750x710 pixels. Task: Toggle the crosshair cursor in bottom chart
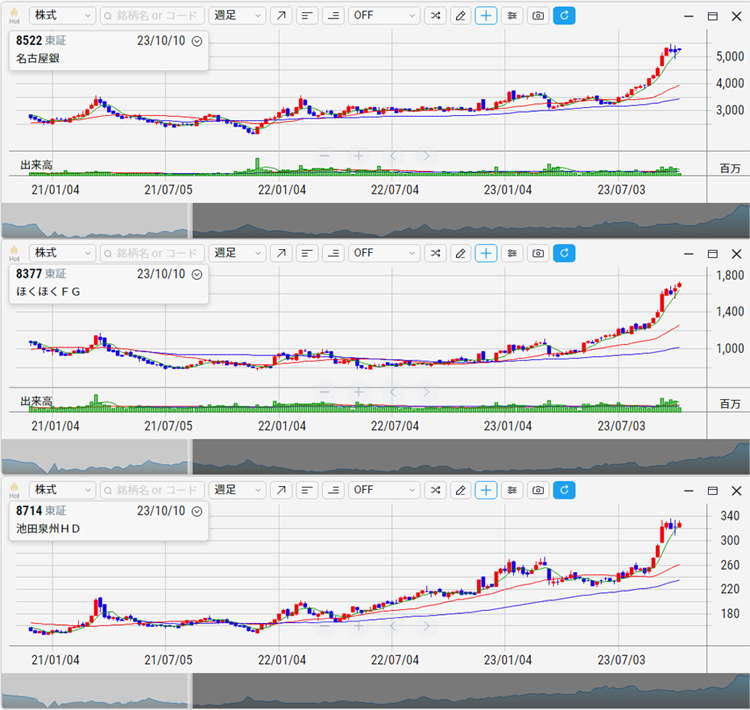486,490
